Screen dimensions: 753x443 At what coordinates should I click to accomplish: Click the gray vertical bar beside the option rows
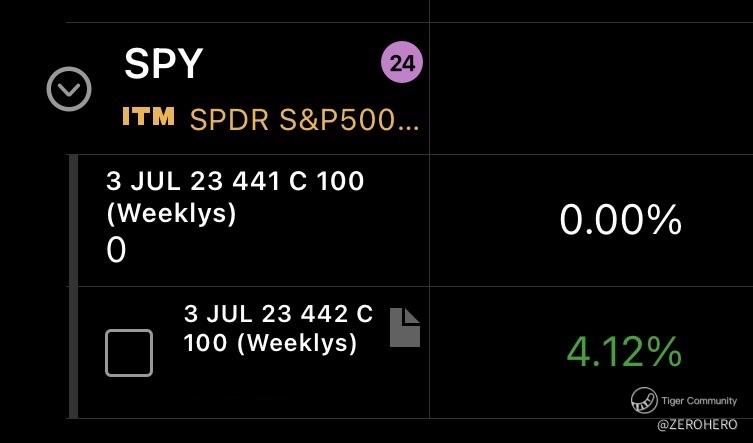73,286
